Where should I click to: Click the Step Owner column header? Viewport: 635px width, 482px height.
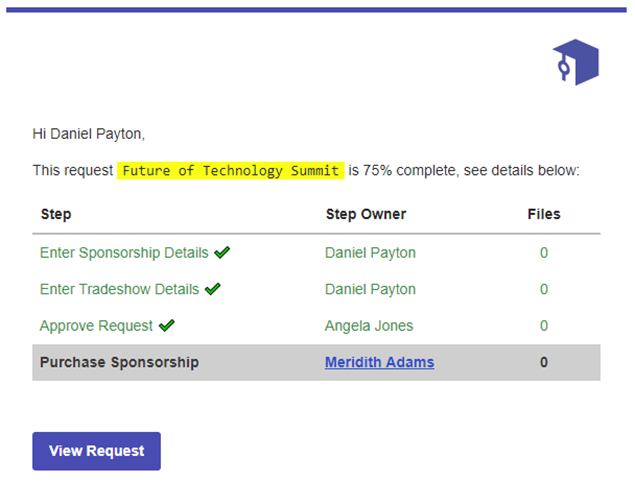pos(366,214)
